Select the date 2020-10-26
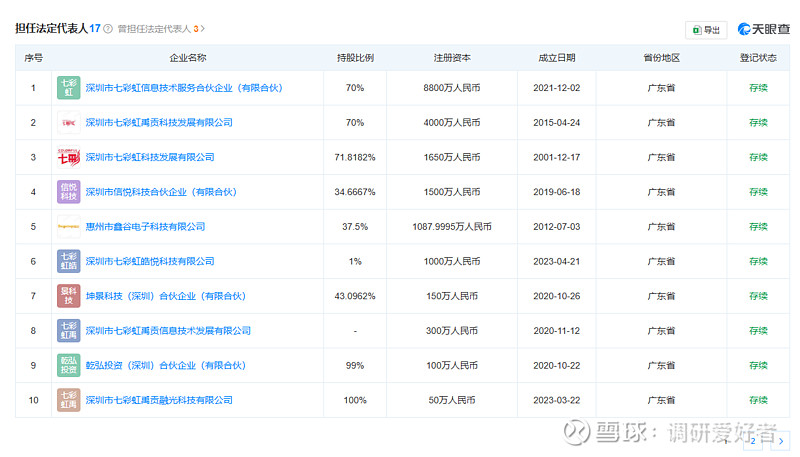 (557, 296)
